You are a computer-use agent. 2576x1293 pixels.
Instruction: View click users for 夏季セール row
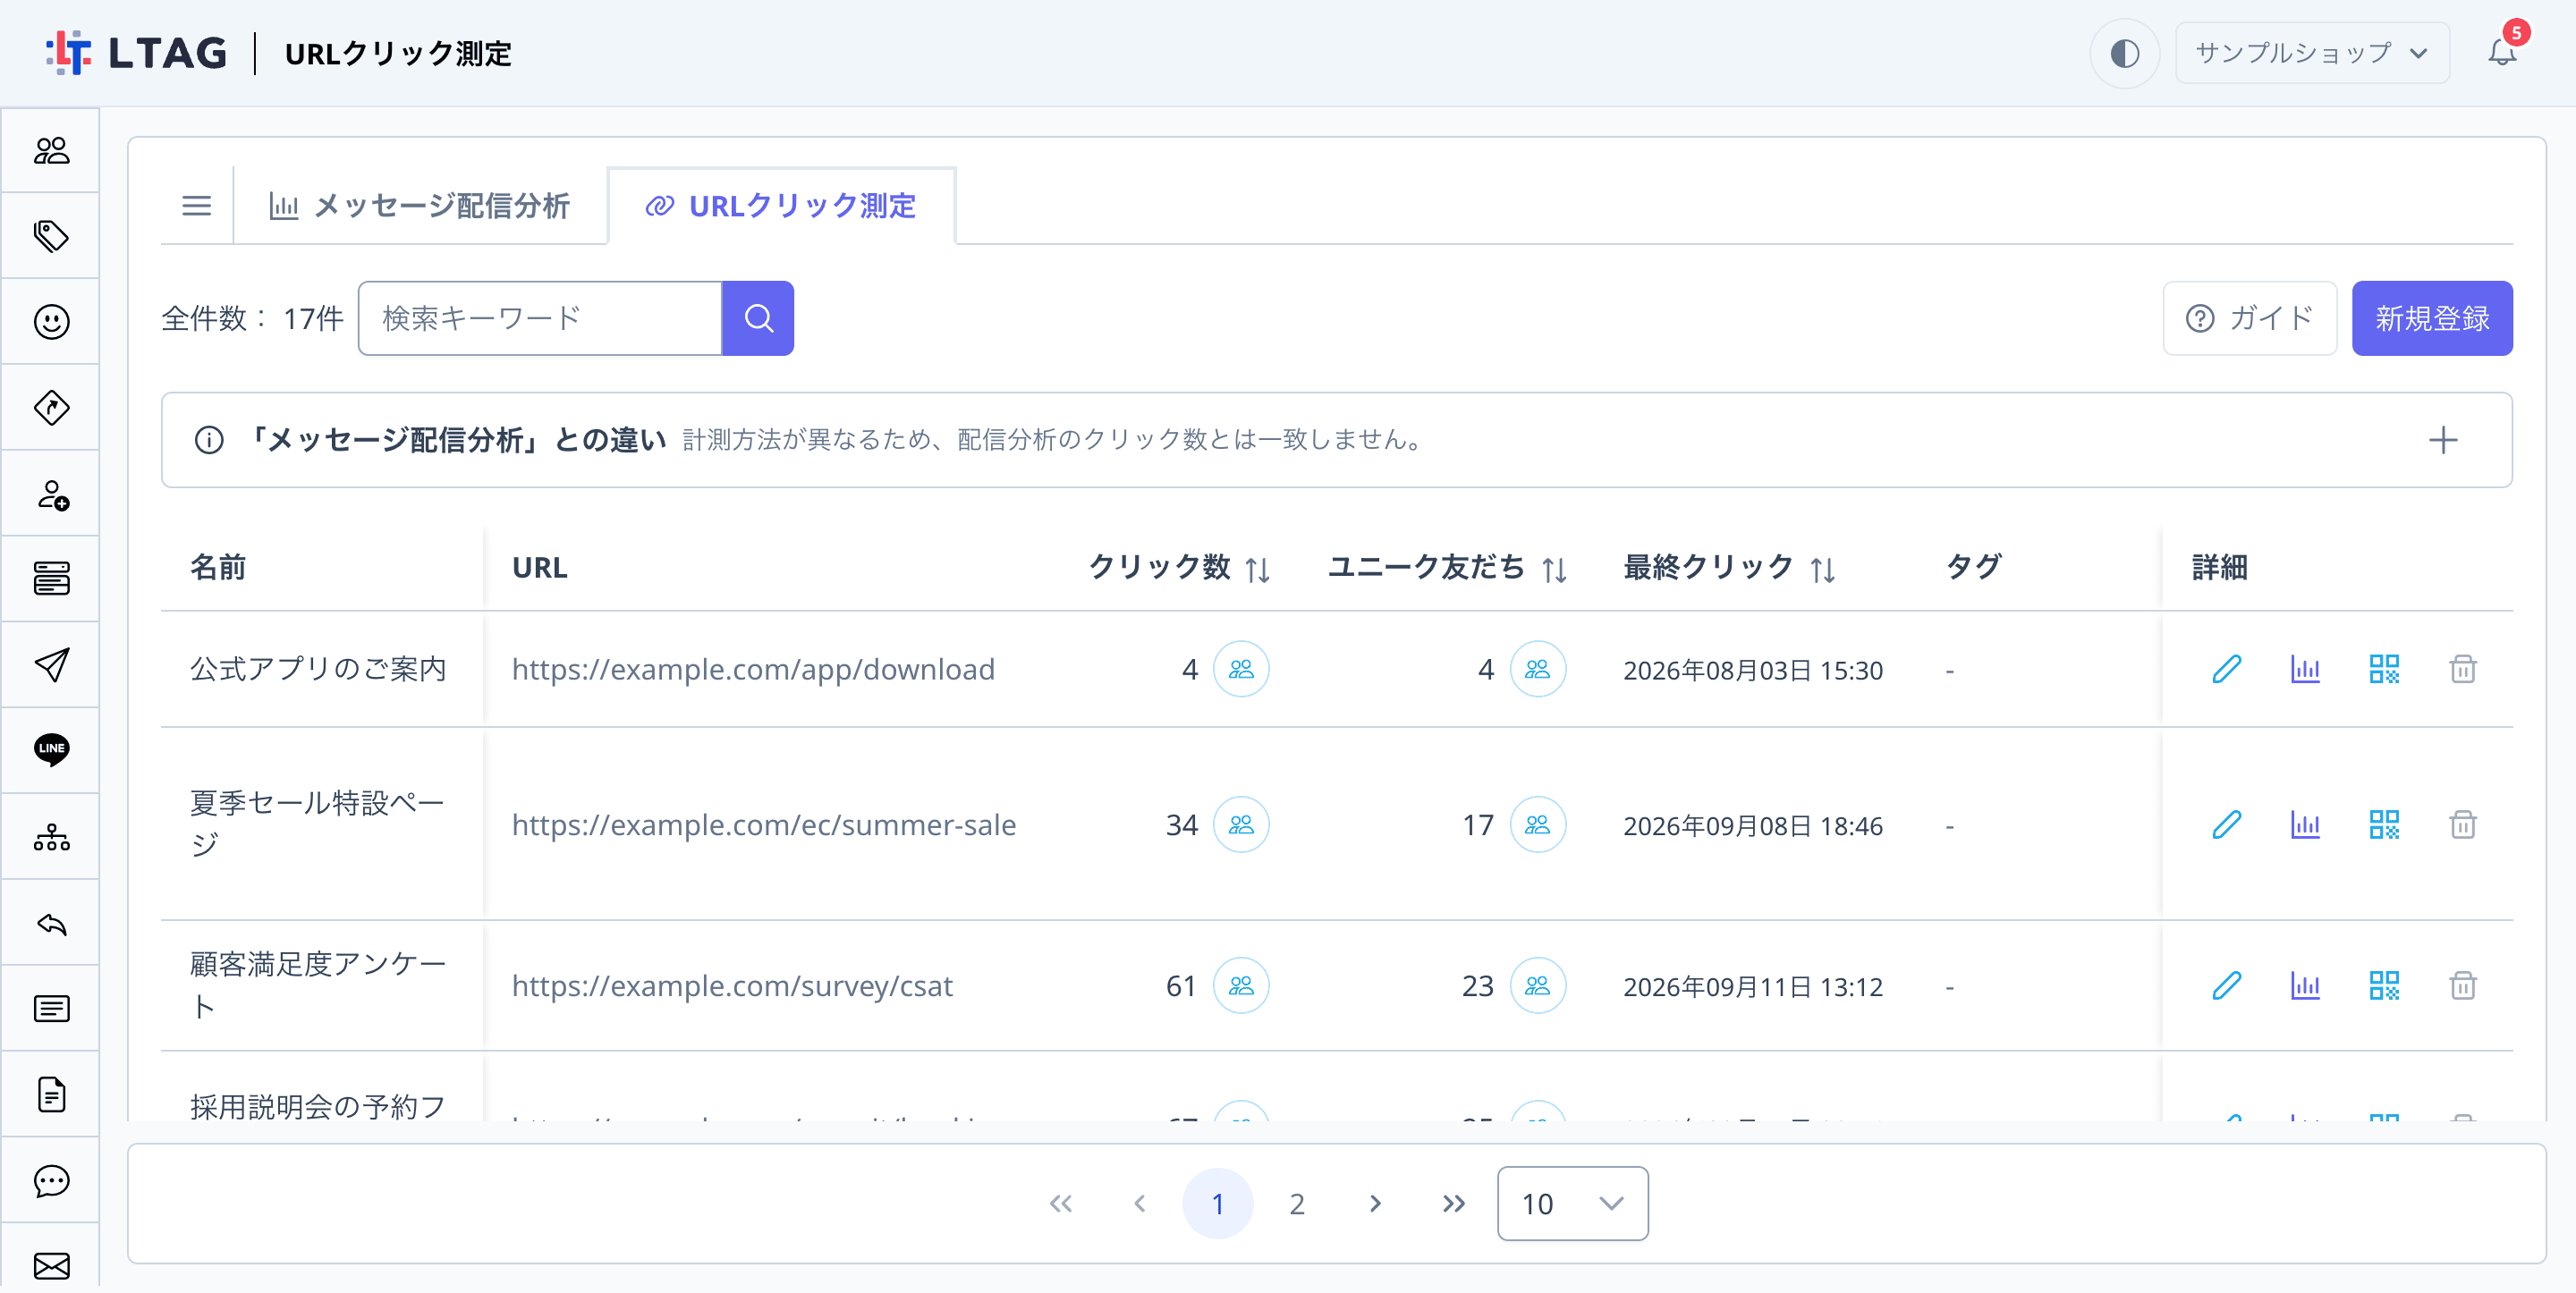click(1241, 825)
